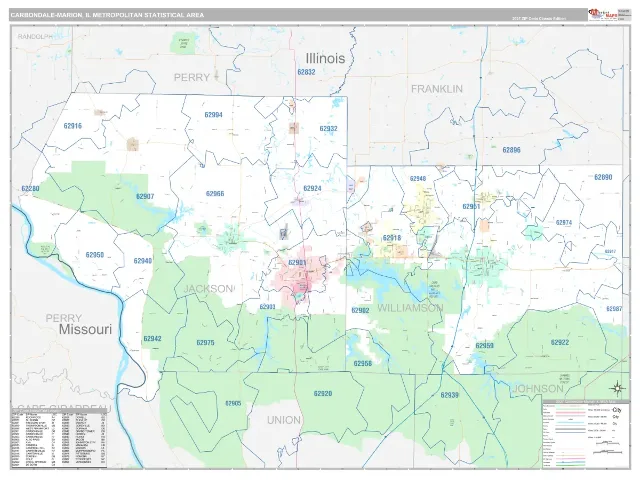Click ZIP code 62951
640x480 pixels.
[x=471, y=207]
